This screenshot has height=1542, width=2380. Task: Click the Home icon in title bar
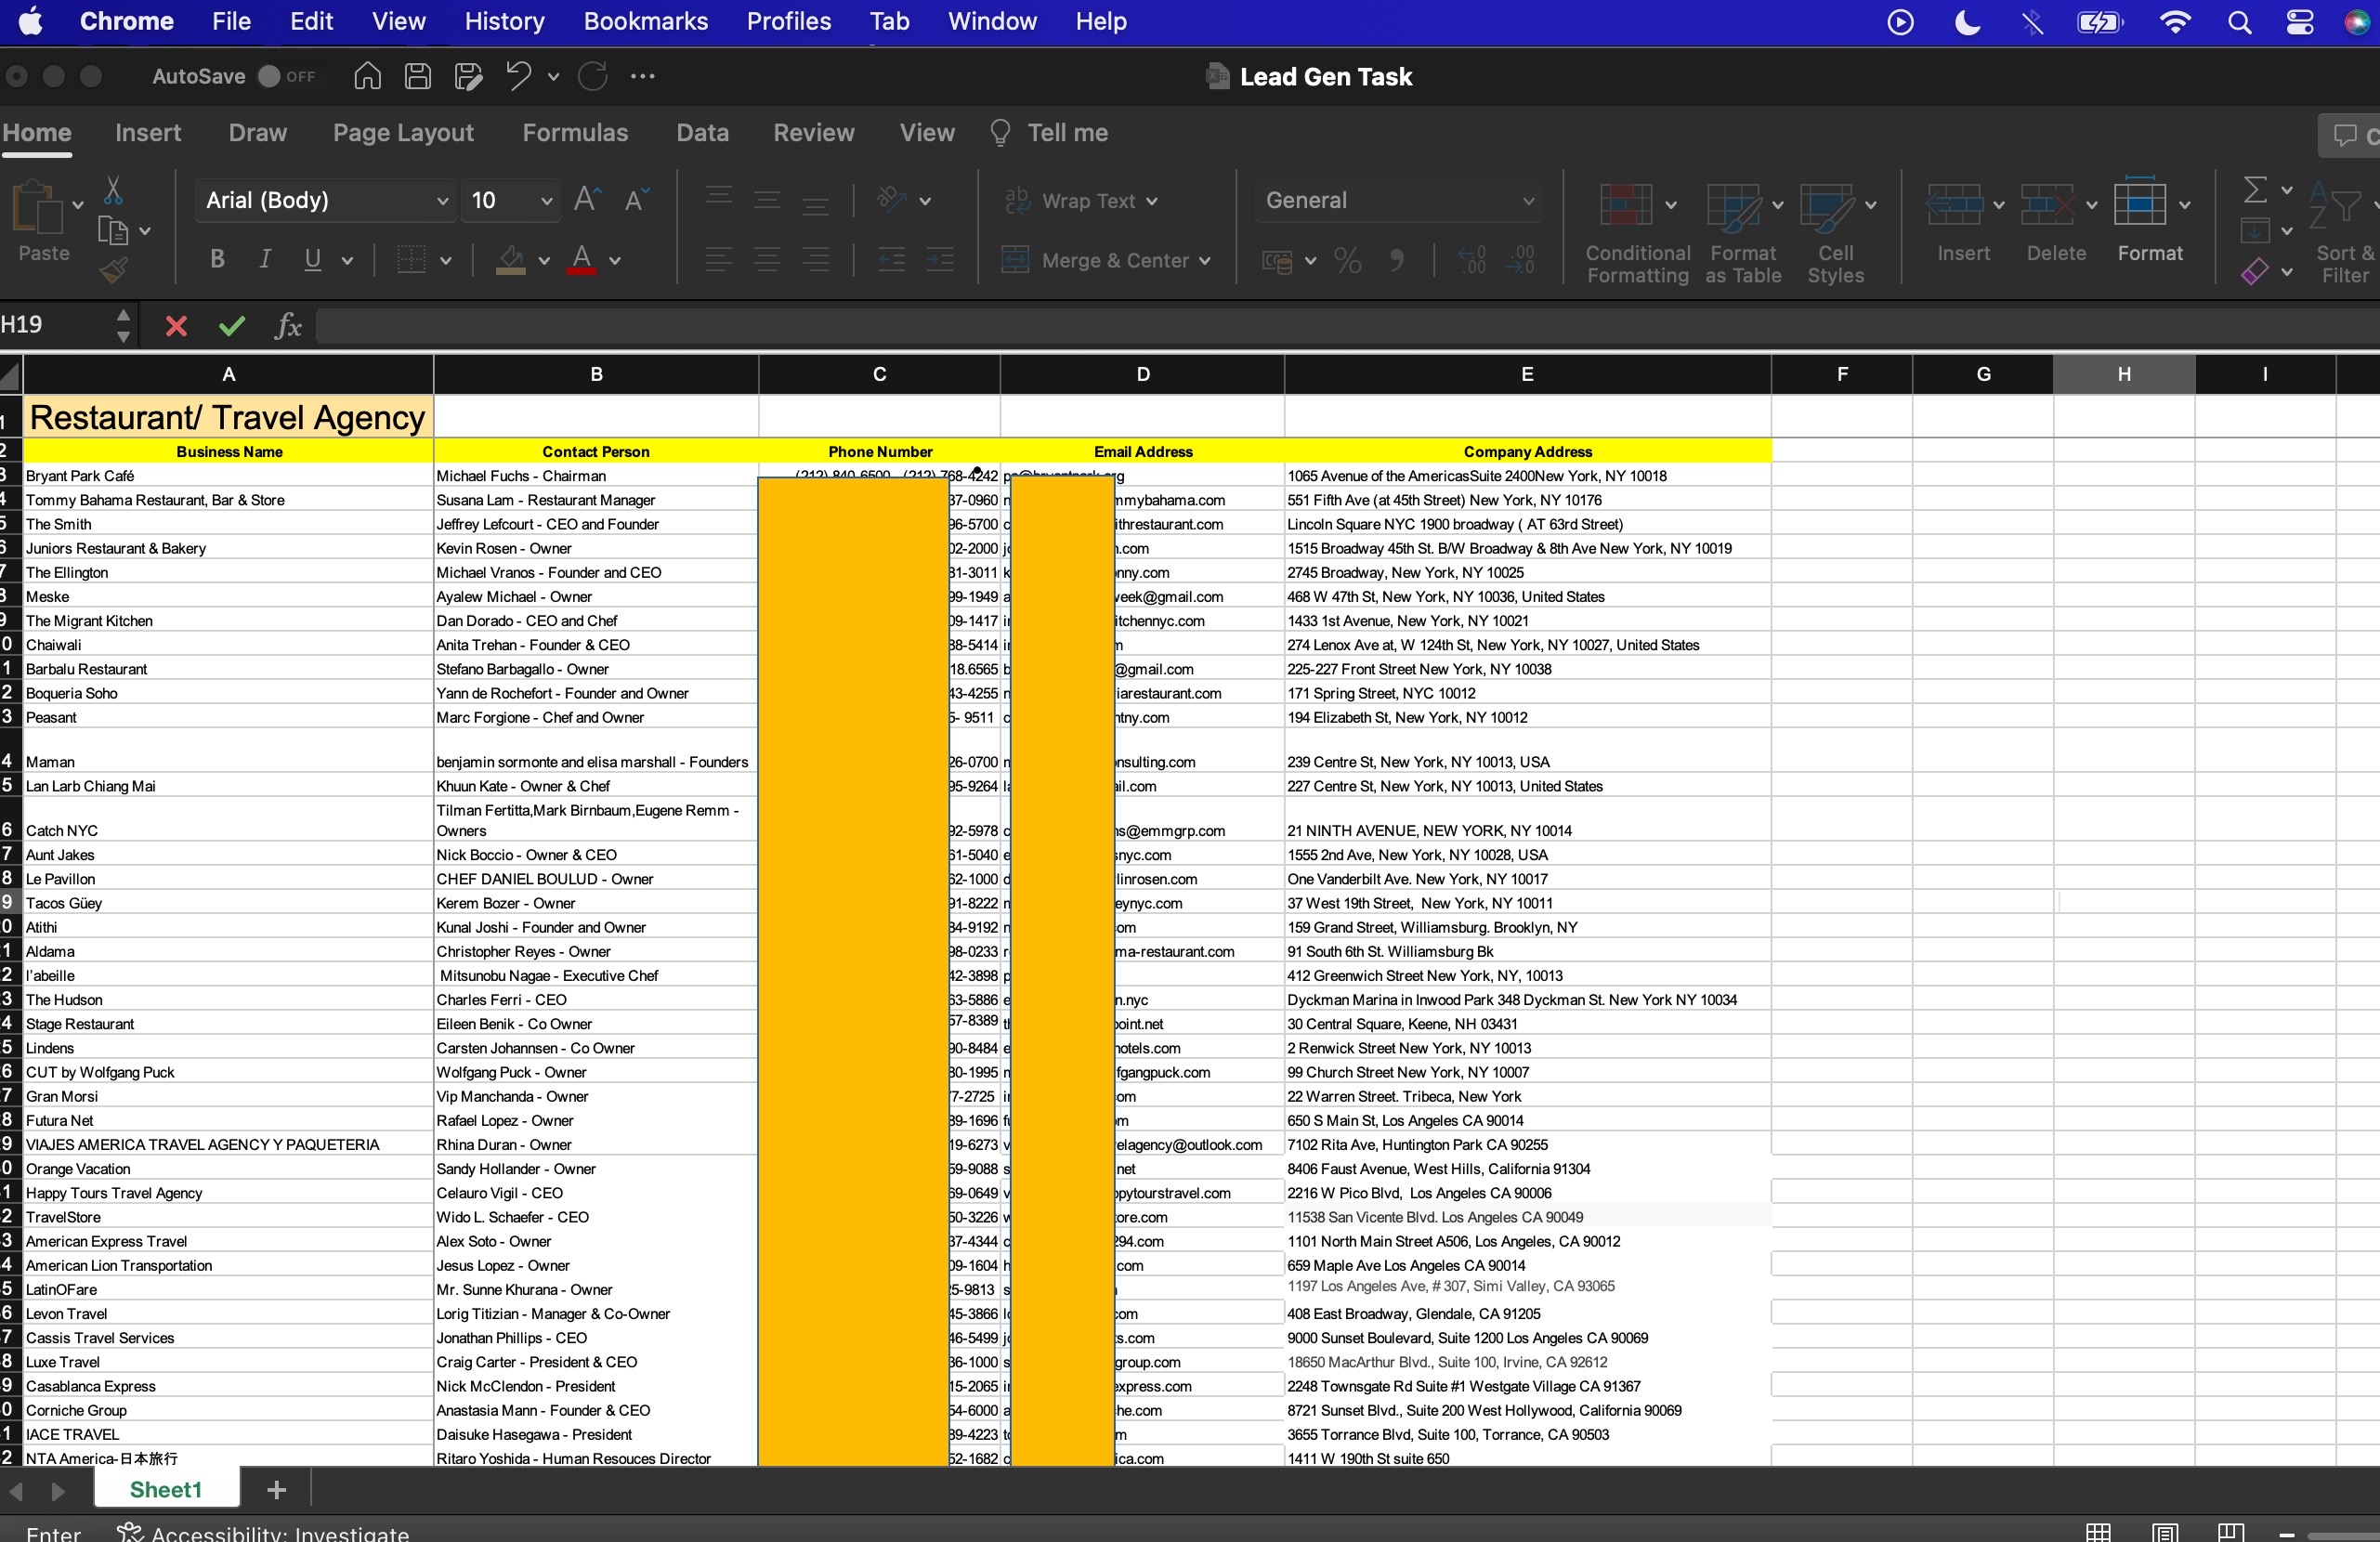(x=367, y=76)
